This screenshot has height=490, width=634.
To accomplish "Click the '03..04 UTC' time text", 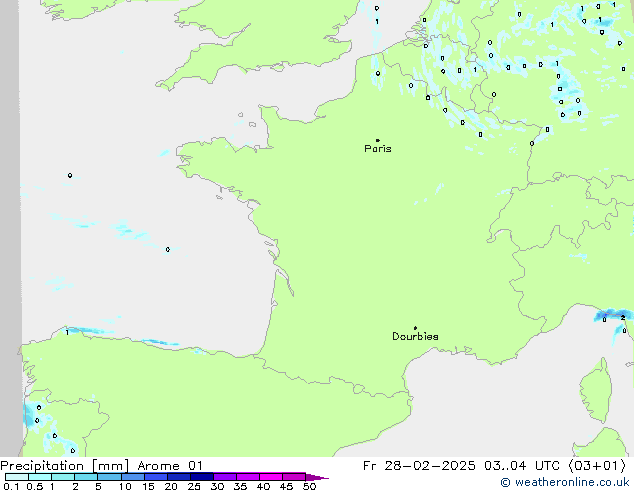I will point(522,466).
